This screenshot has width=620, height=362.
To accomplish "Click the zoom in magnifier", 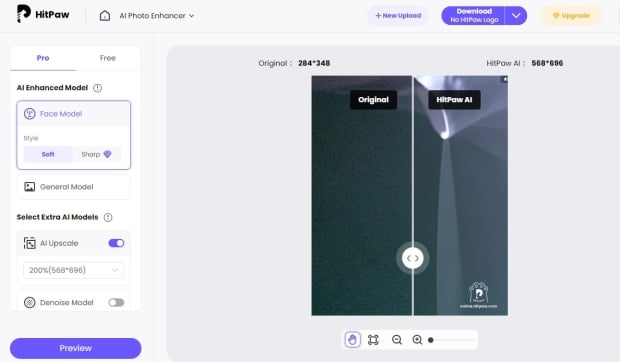I will (x=417, y=340).
